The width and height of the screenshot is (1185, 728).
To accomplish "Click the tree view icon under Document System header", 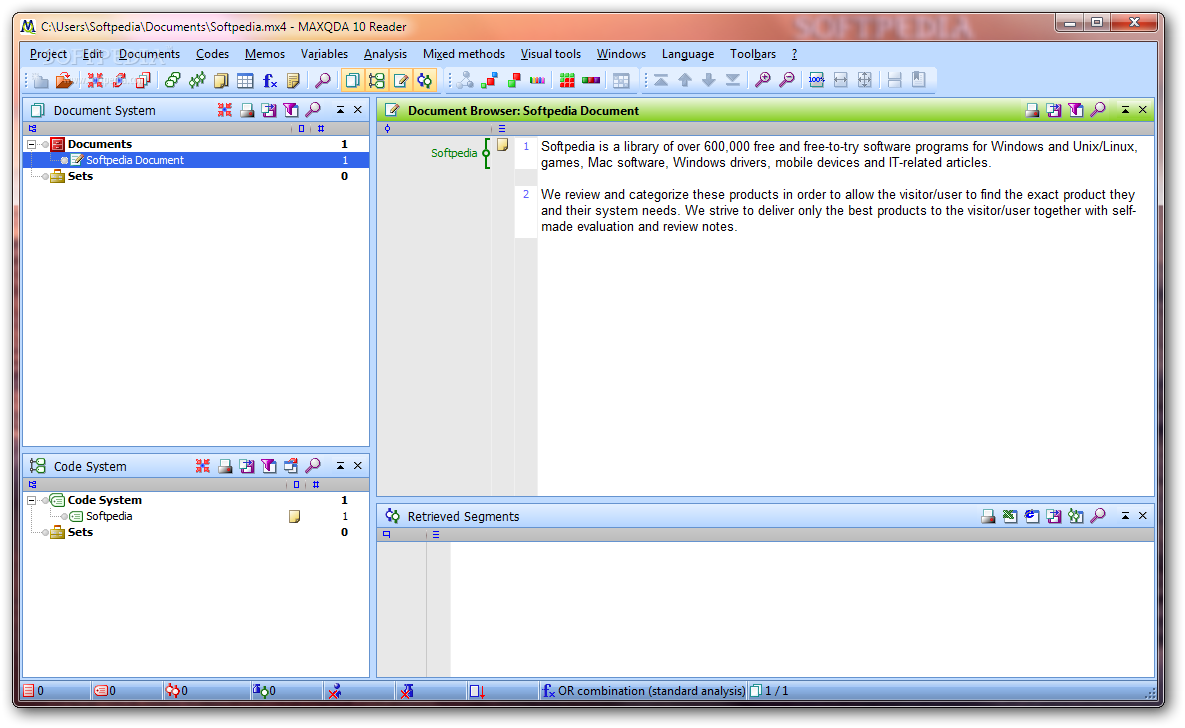I will point(32,129).
